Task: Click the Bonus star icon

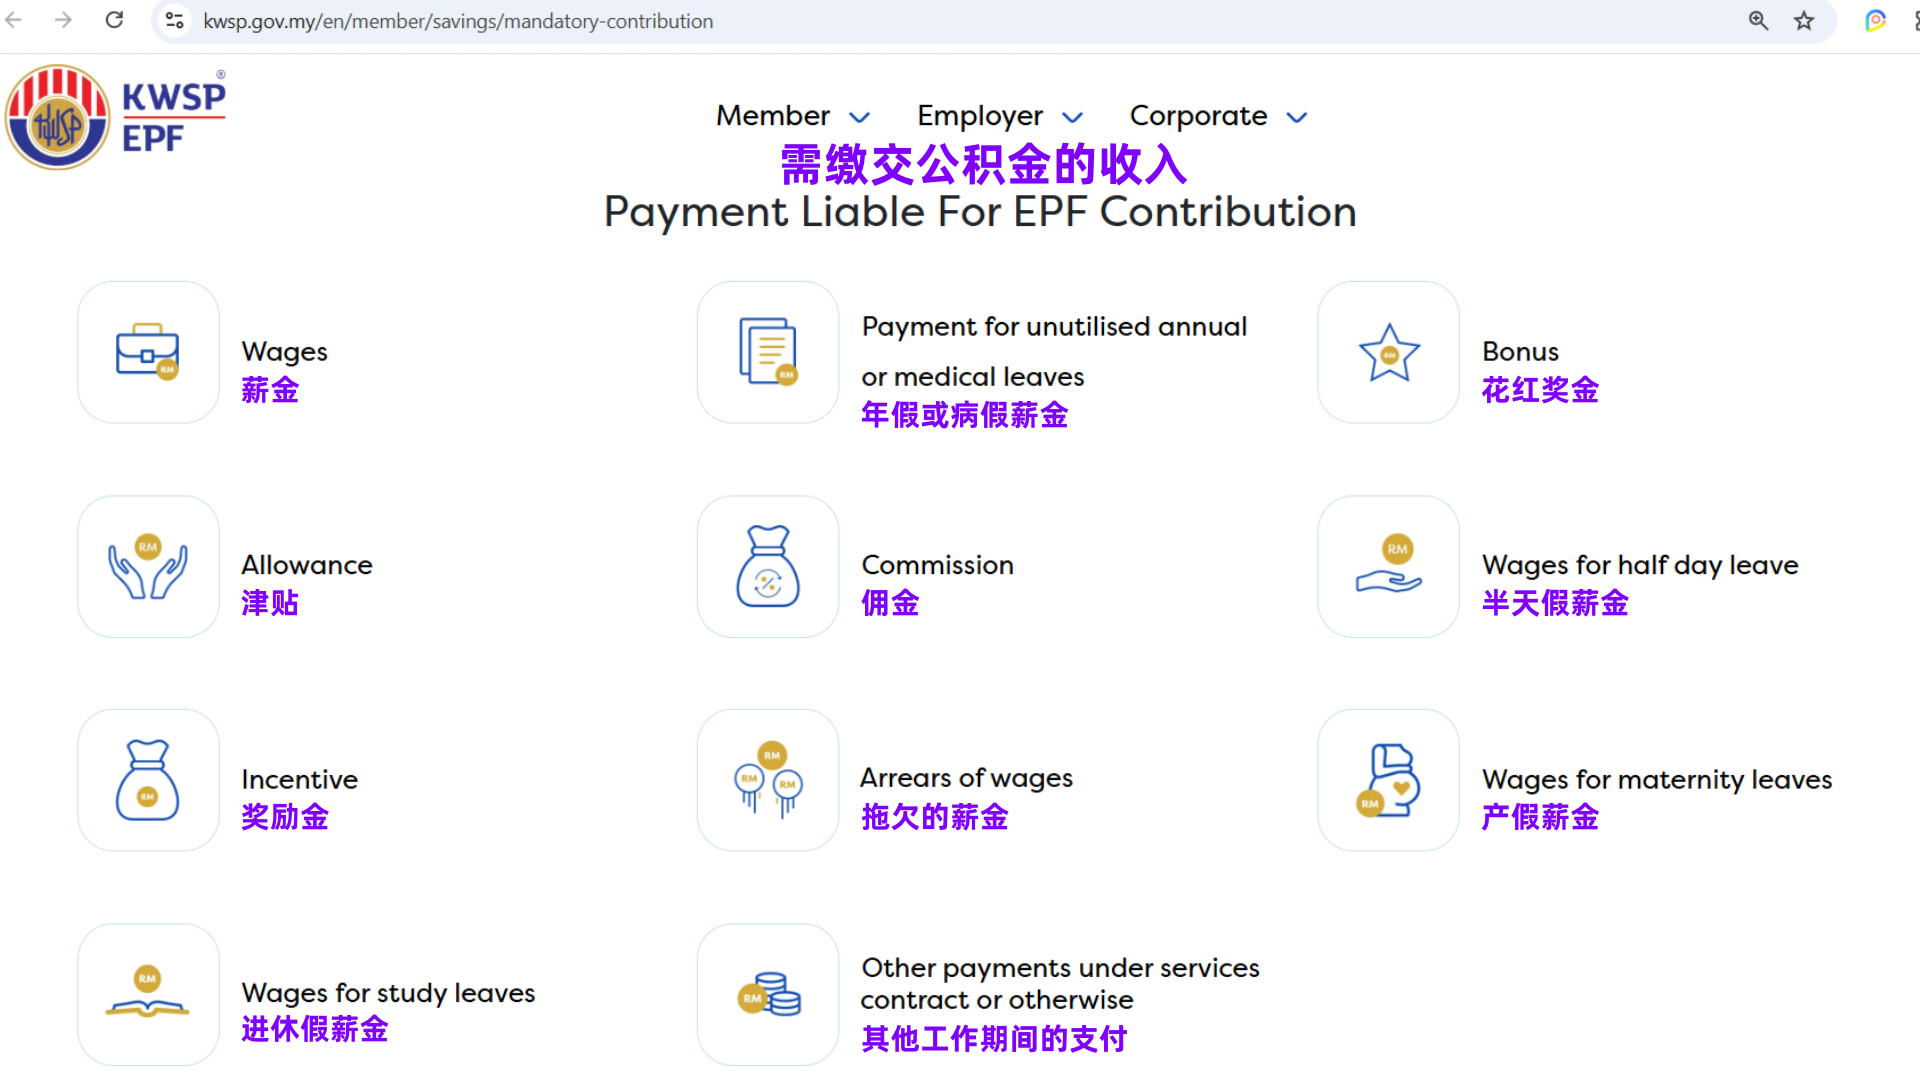Action: click(1388, 352)
